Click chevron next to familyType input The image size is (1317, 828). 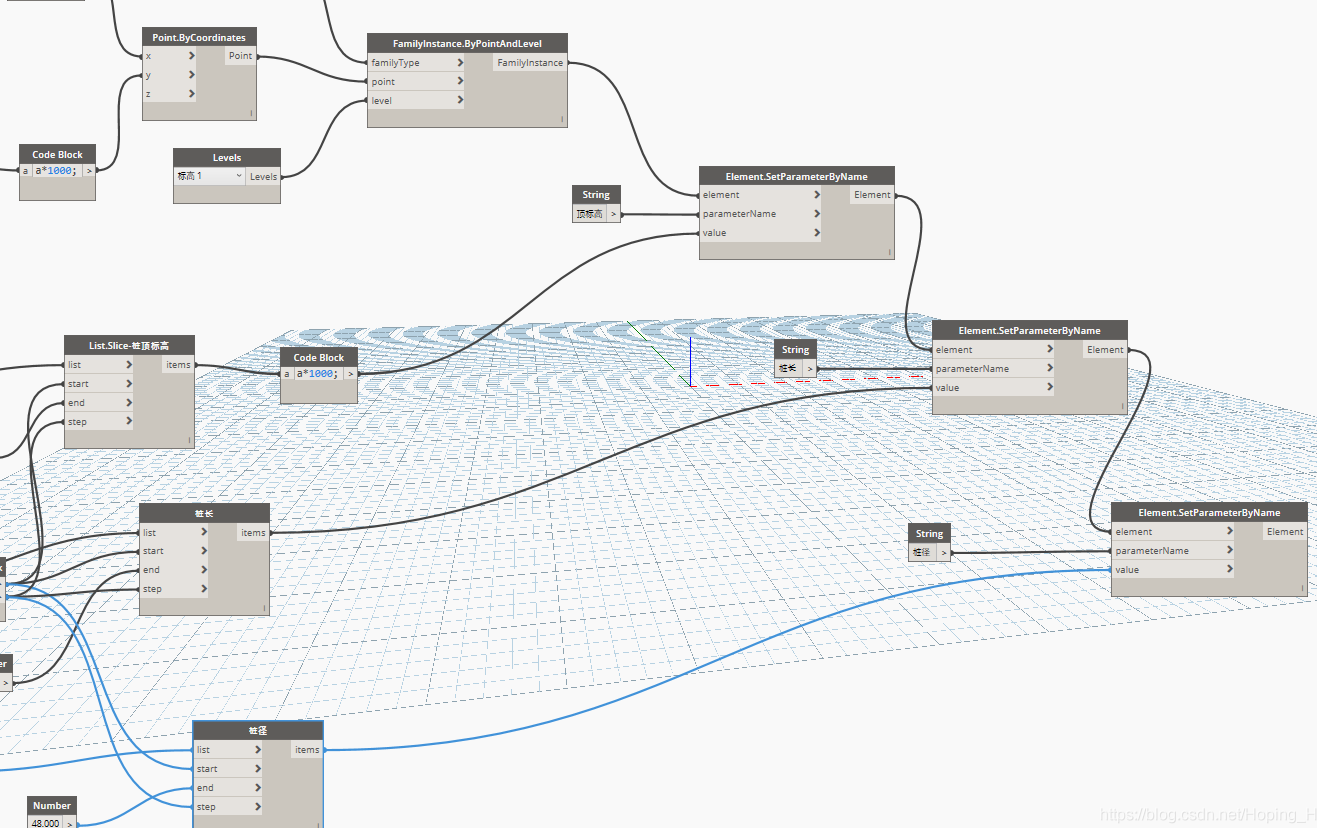click(x=460, y=63)
